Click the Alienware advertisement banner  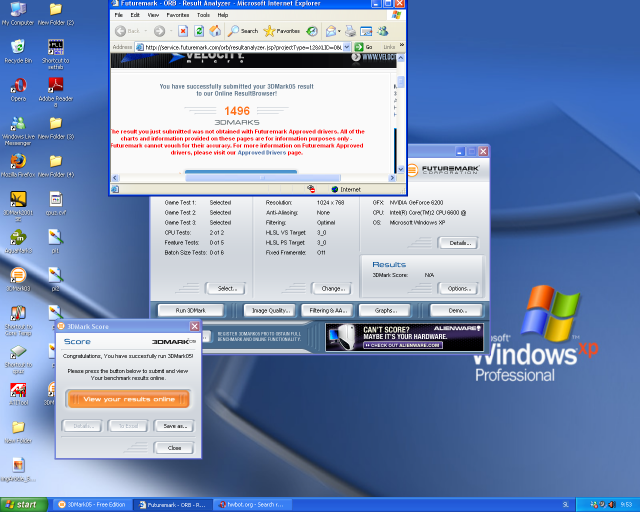point(404,337)
